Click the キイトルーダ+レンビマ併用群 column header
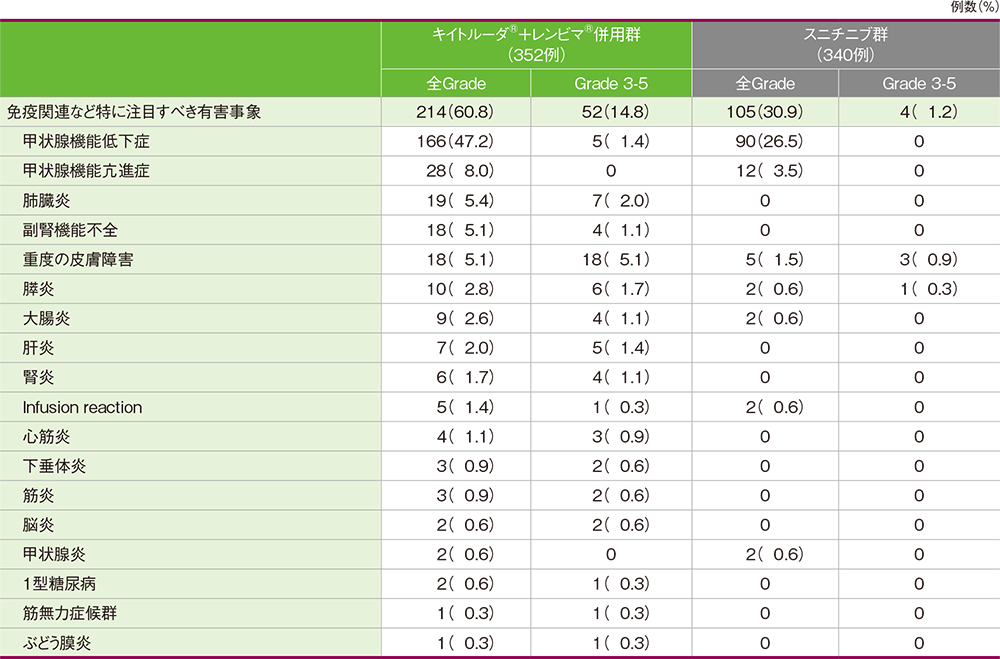This screenshot has width=1000, height=659. (539, 44)
